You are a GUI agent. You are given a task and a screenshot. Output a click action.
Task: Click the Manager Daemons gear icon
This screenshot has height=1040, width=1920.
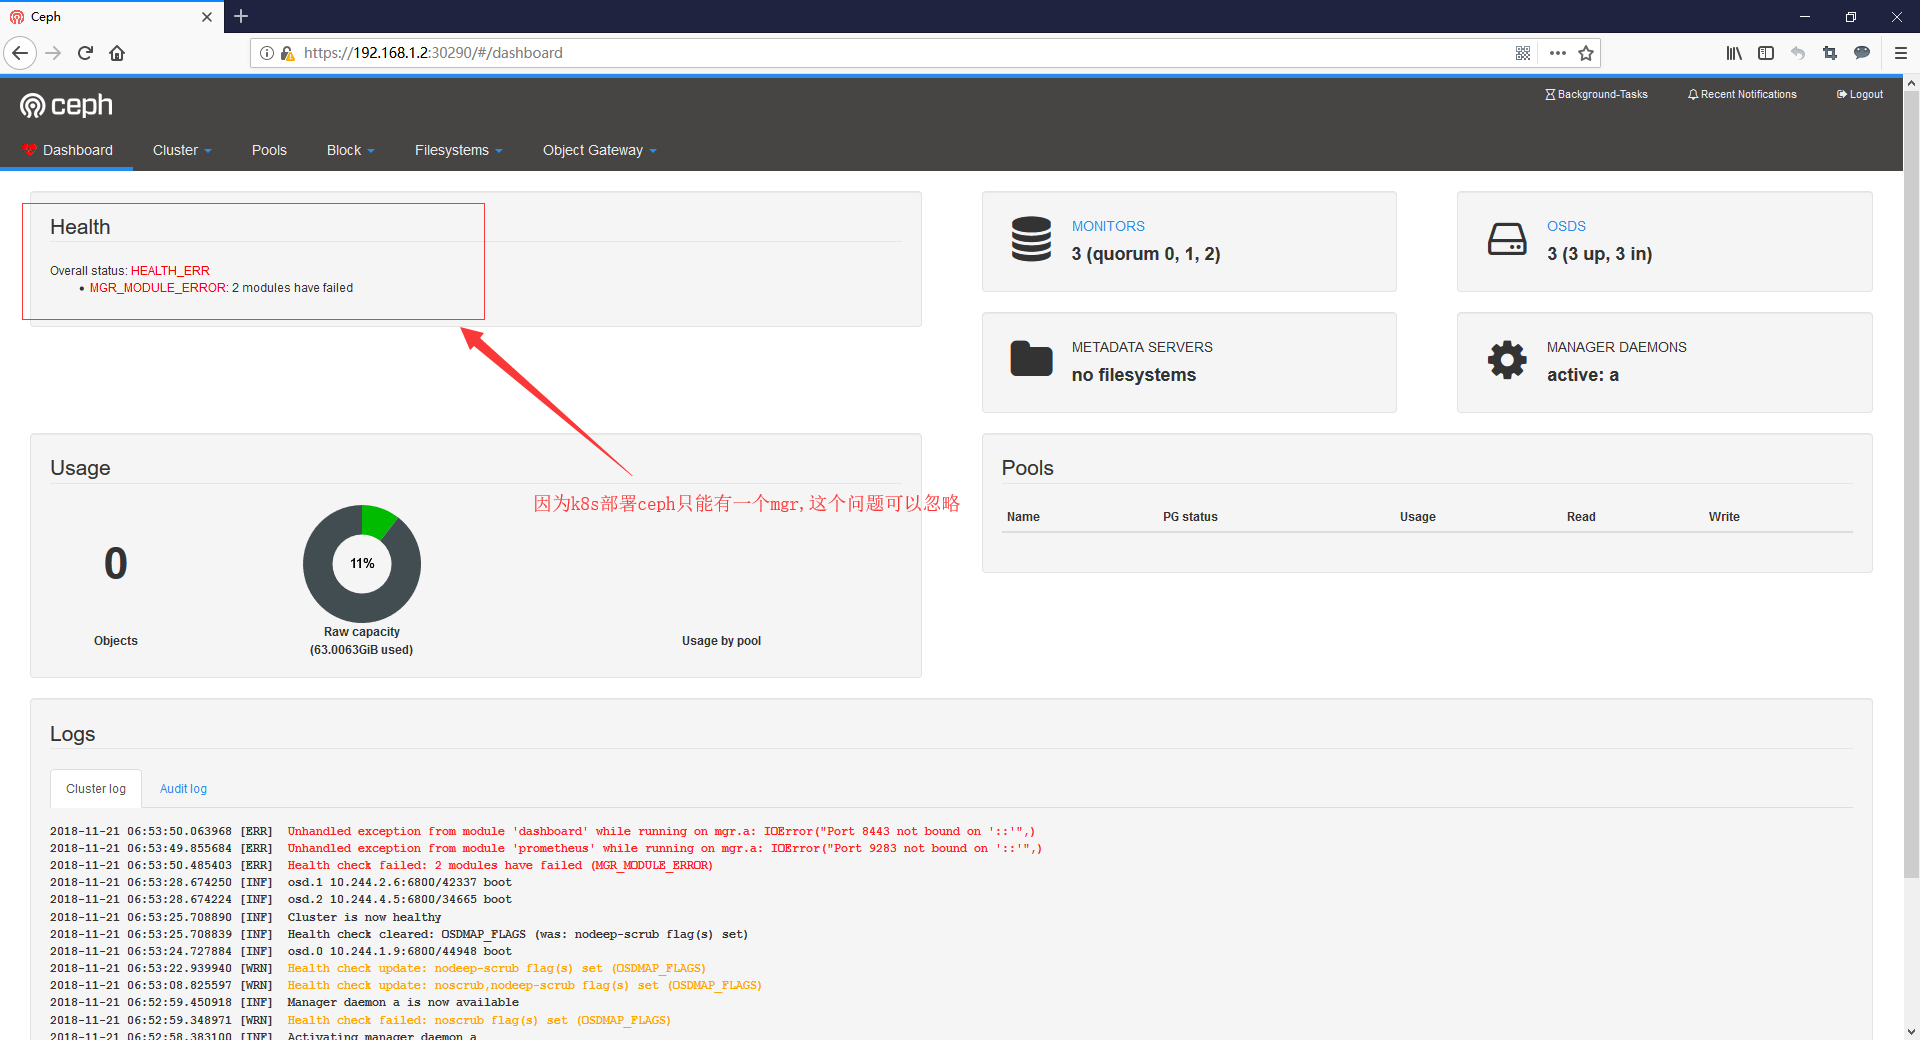point(1507,360)
